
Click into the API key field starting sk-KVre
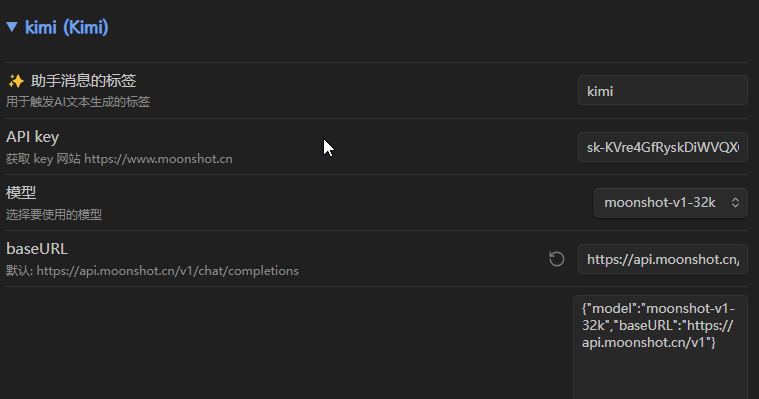663,147
